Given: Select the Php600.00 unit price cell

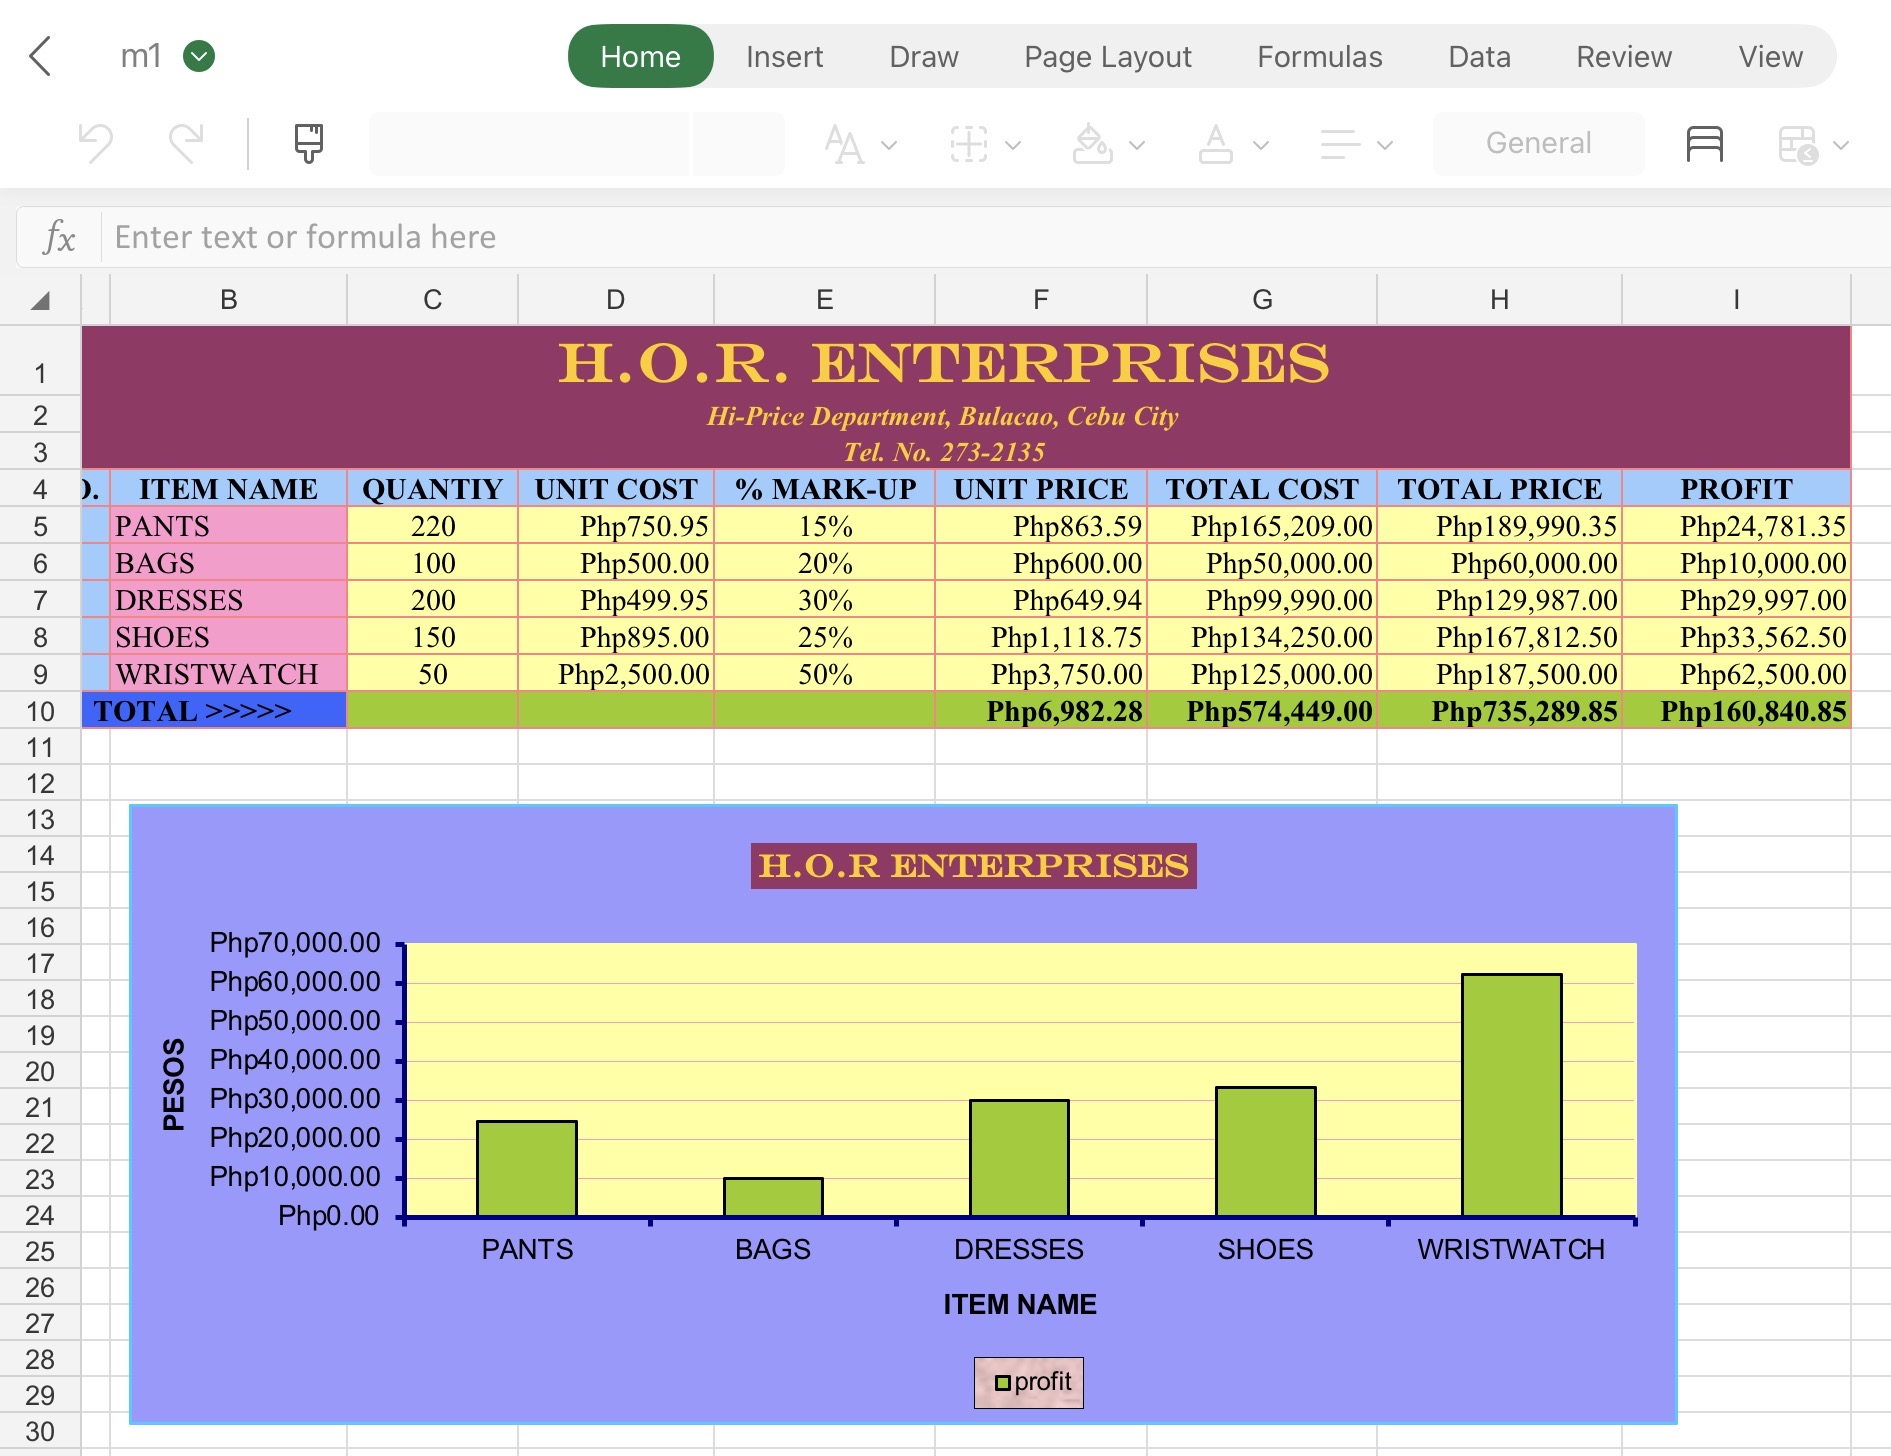Looking at the screenshot, I should pos(1040,563).
